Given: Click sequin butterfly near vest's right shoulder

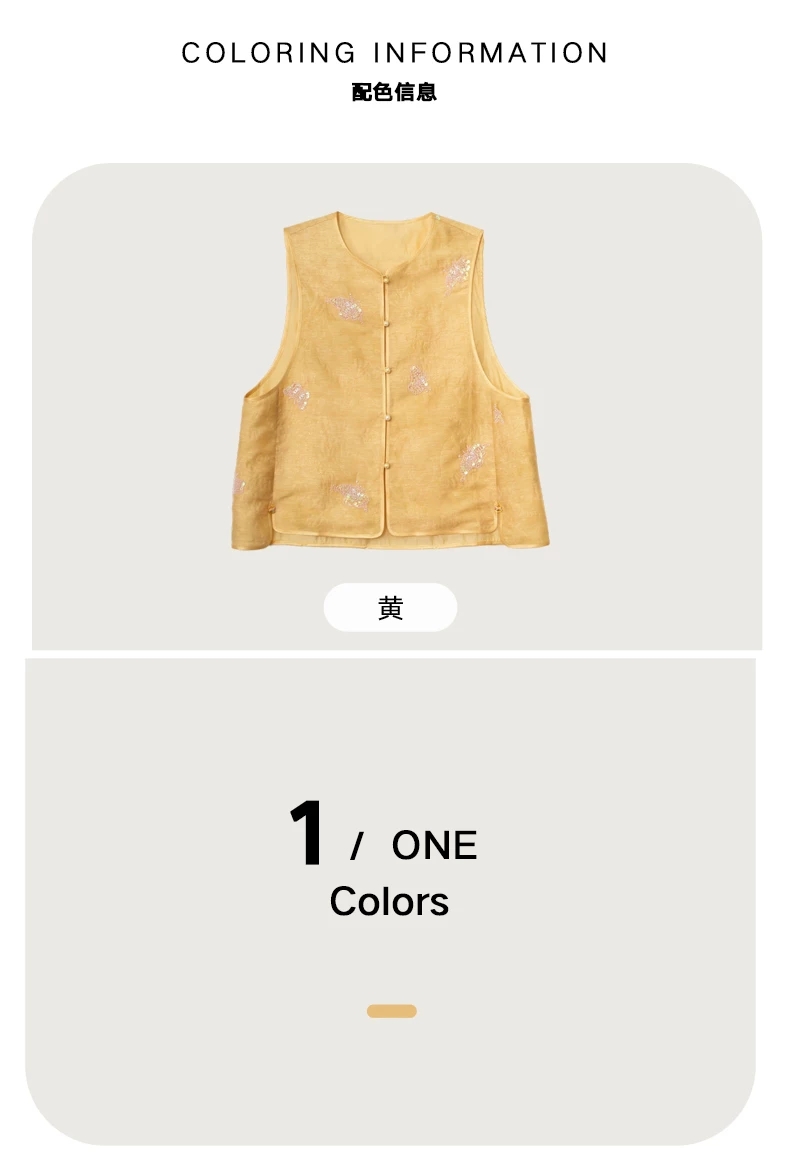Looking at the screenshot, I should [x=457, y=273].
